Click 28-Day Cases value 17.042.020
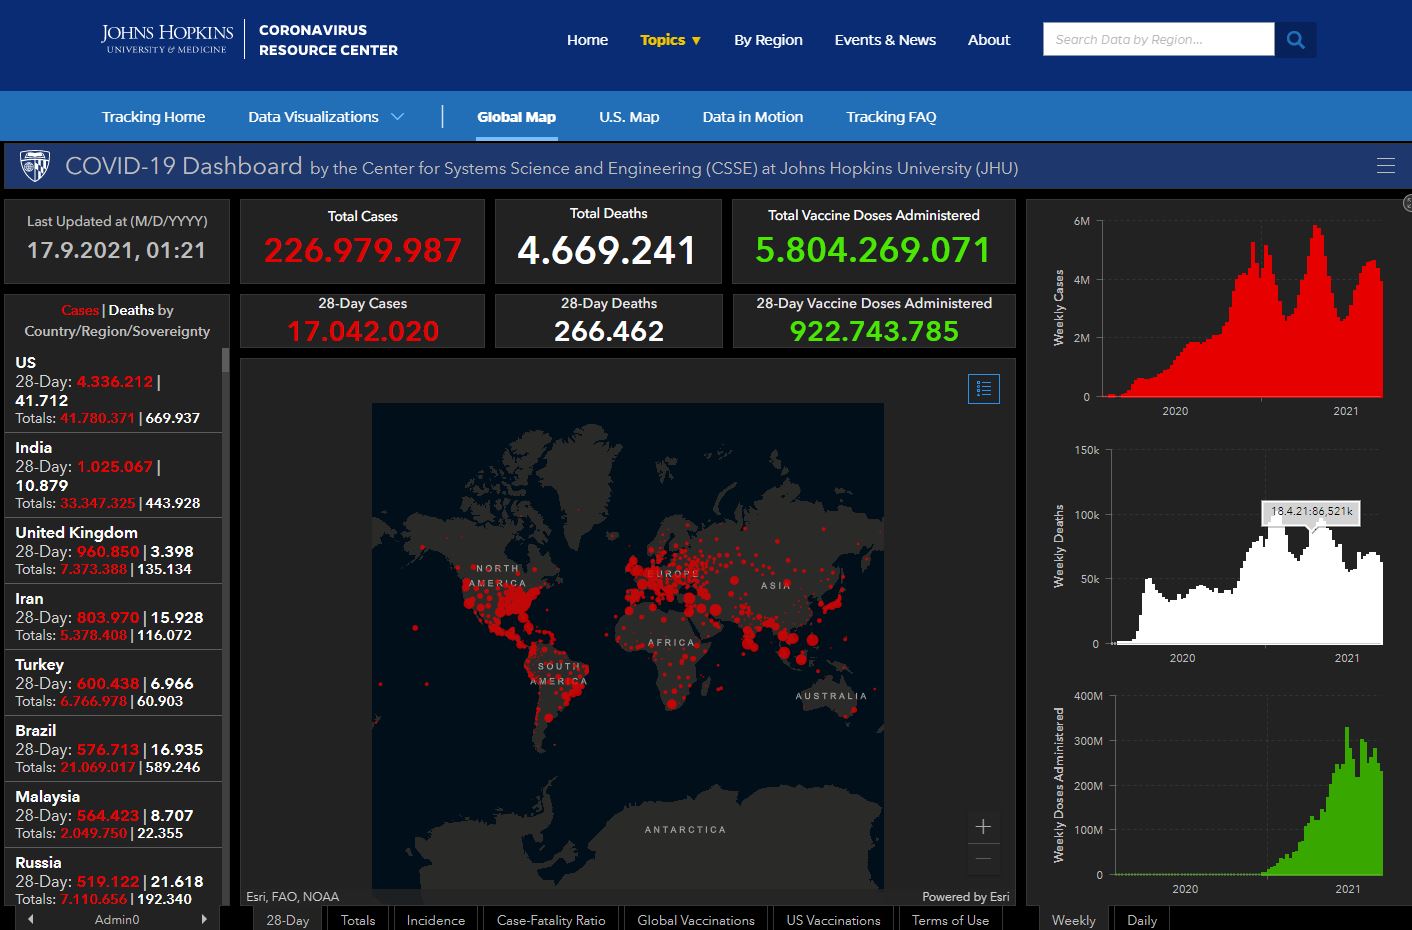The height and width of the screenshot is (930, 1412). [363, 331]
